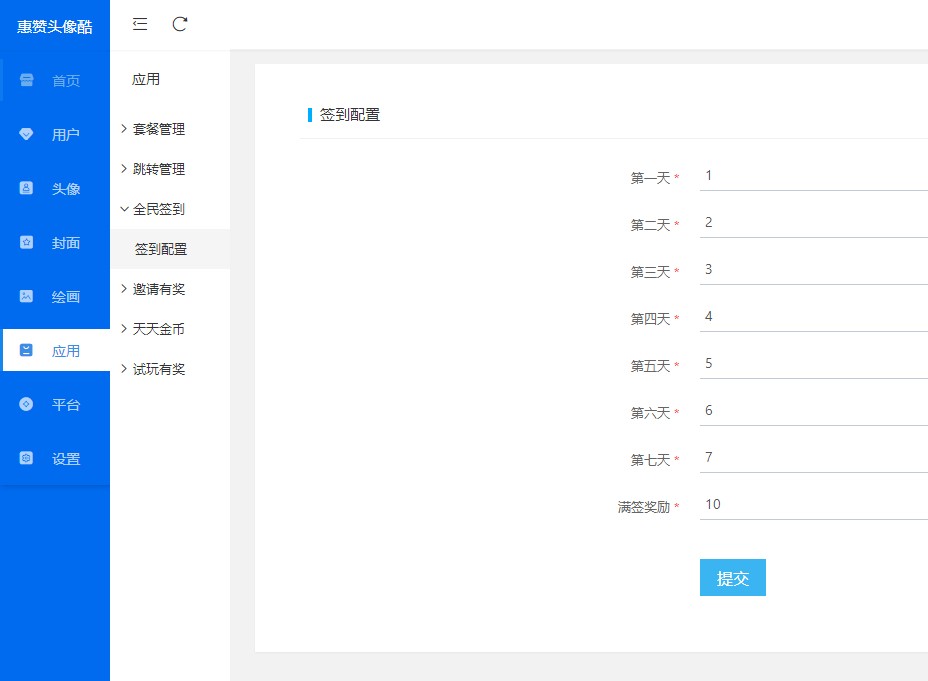Image resolution: width=928 pixels, height=681 pixels.
Task: Expand 跳转管理 submenu chevron
Action: click(124, 169)
